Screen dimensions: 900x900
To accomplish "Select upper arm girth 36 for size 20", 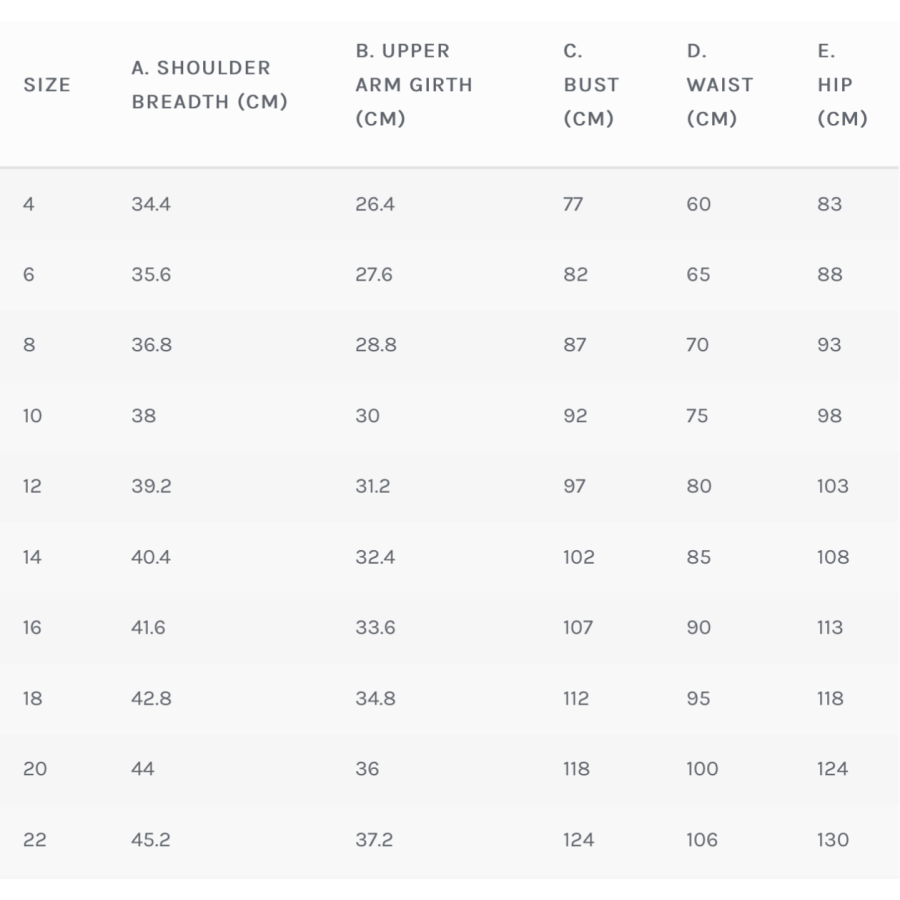I will pos(367,769).
